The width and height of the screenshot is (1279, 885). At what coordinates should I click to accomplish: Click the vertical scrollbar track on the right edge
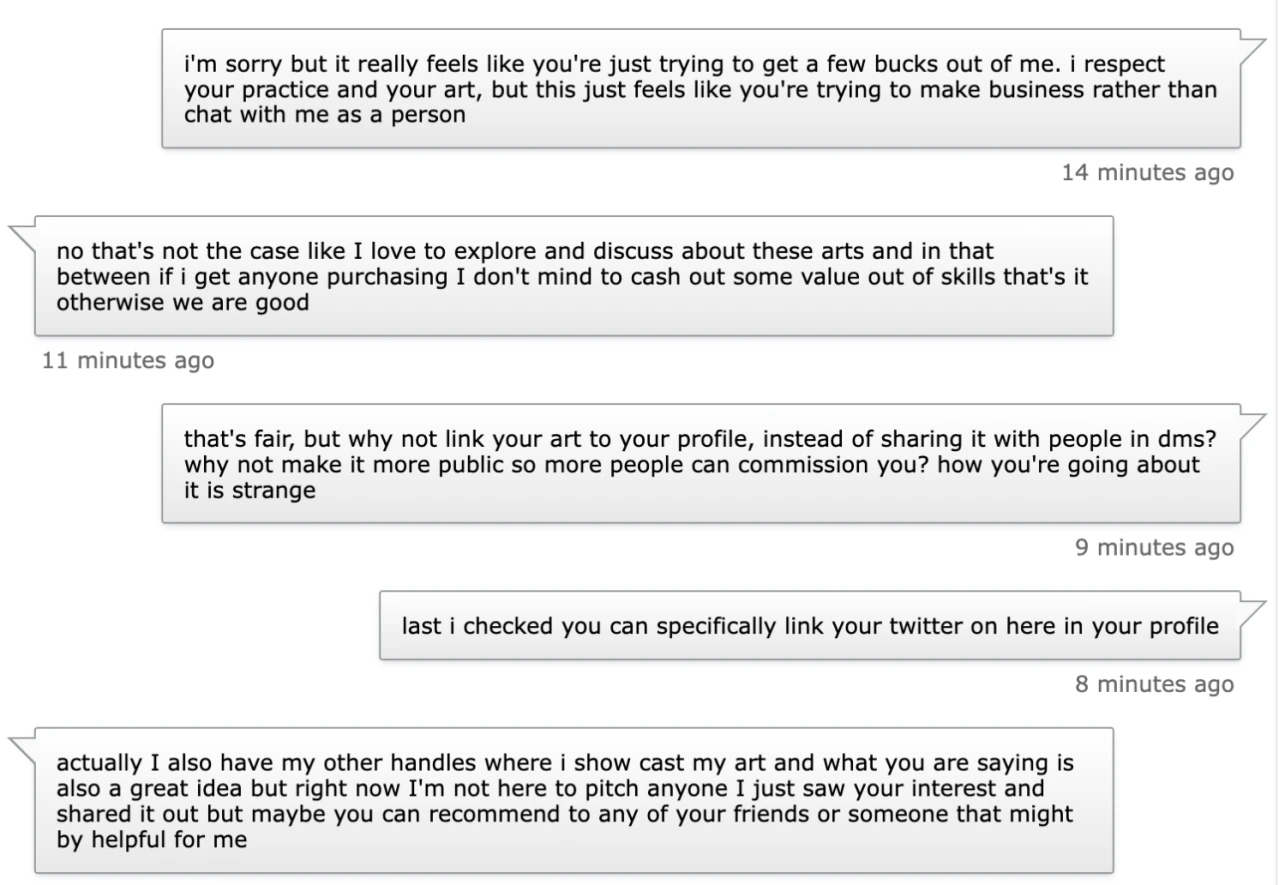coord(1273,442)
